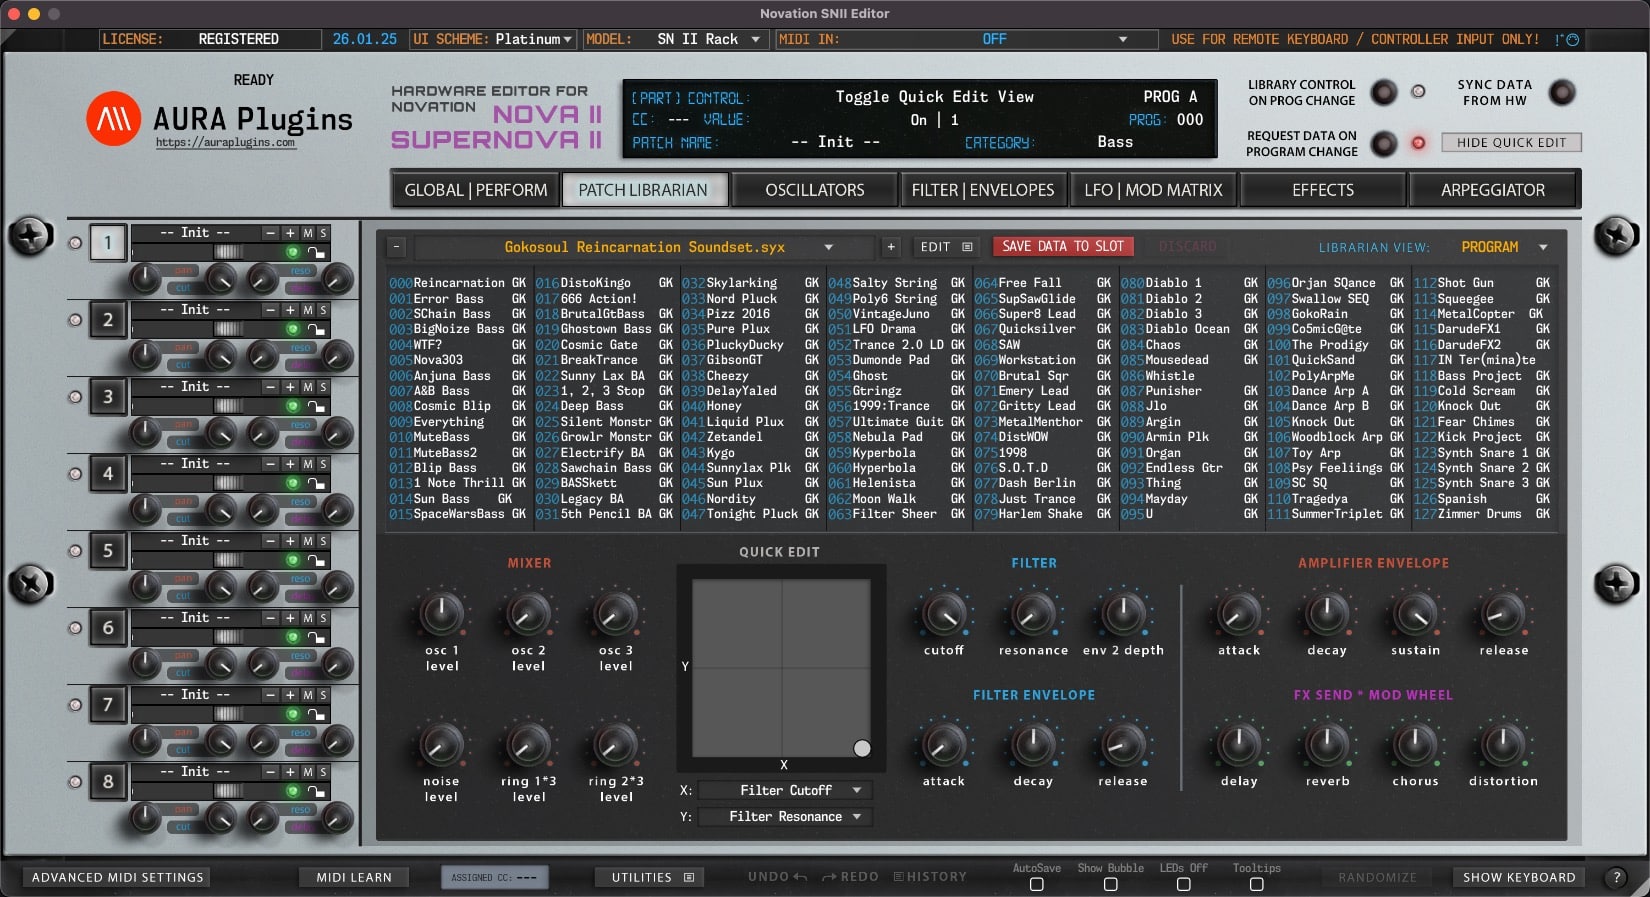
Task: Enable the AutoSave checkbox
Action: coord(1036,884)
